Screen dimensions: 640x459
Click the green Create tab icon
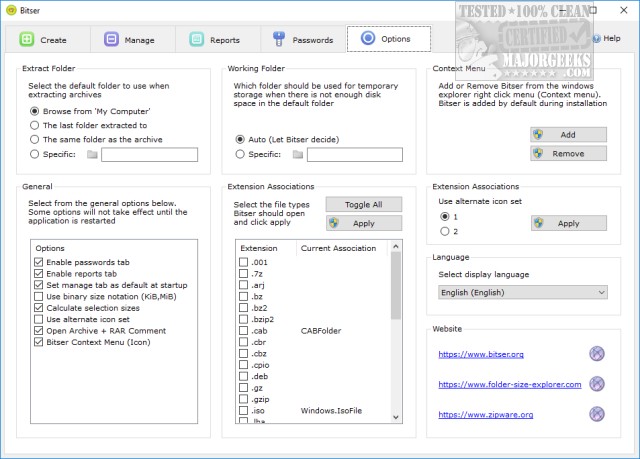[x=27, y=40]
